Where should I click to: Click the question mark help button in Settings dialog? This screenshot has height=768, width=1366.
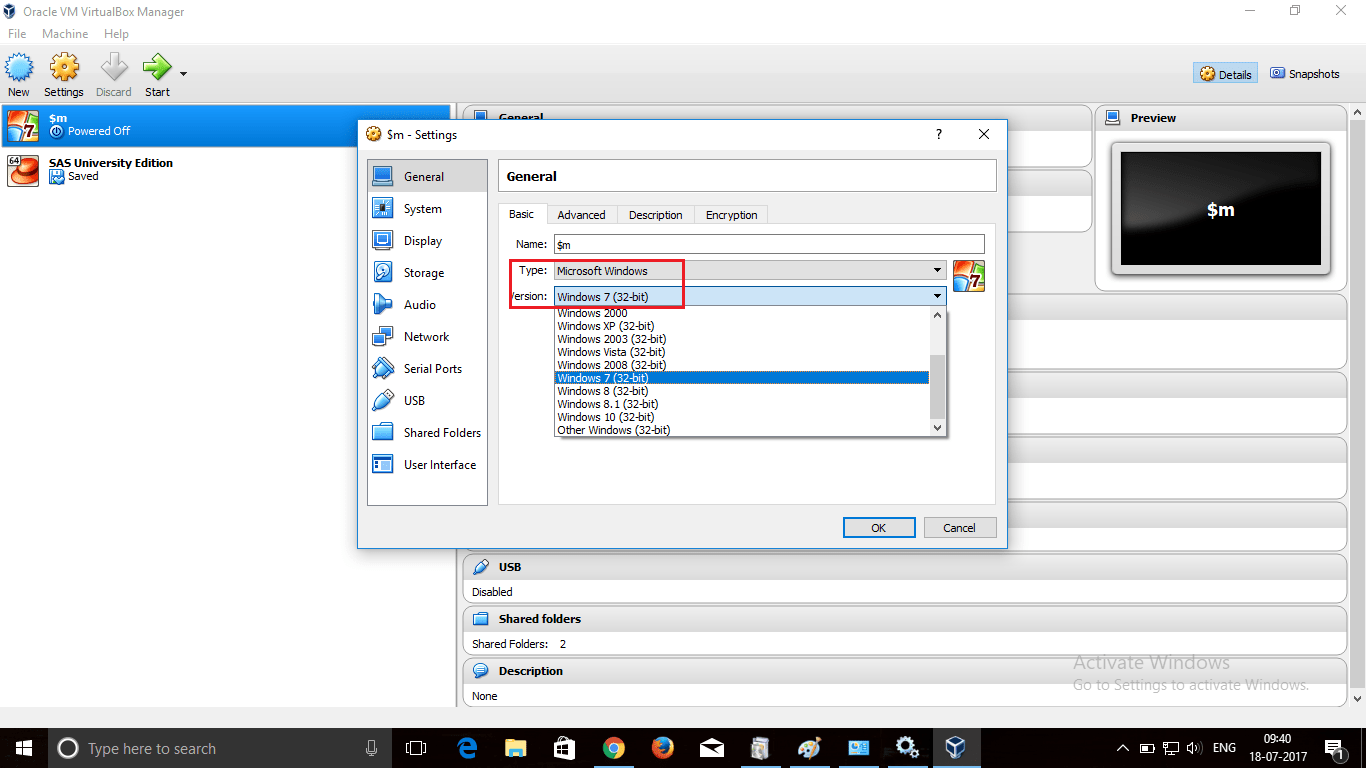938,134
